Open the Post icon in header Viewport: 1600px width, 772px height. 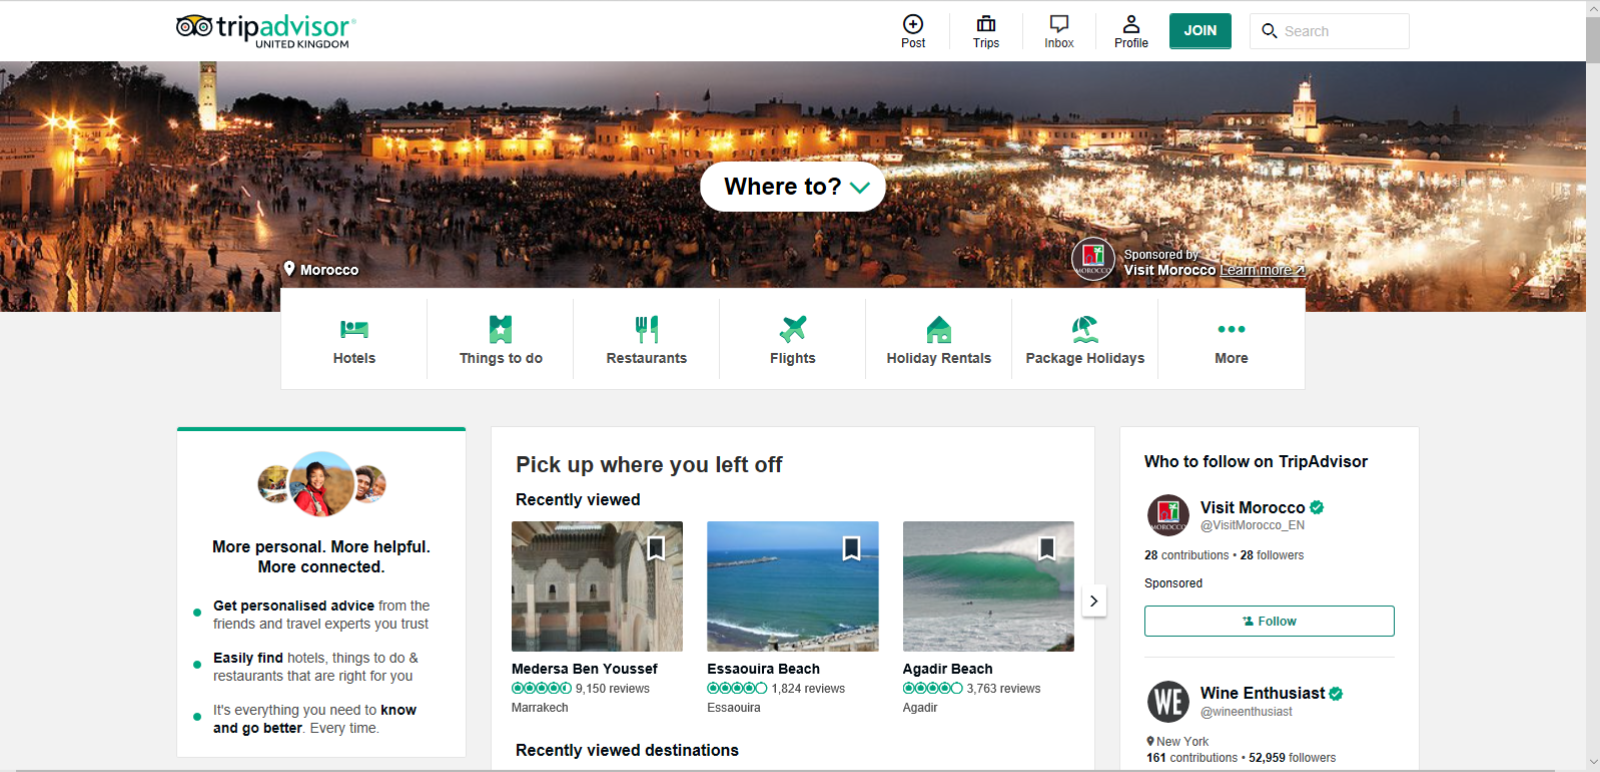[x=913, y=24]
